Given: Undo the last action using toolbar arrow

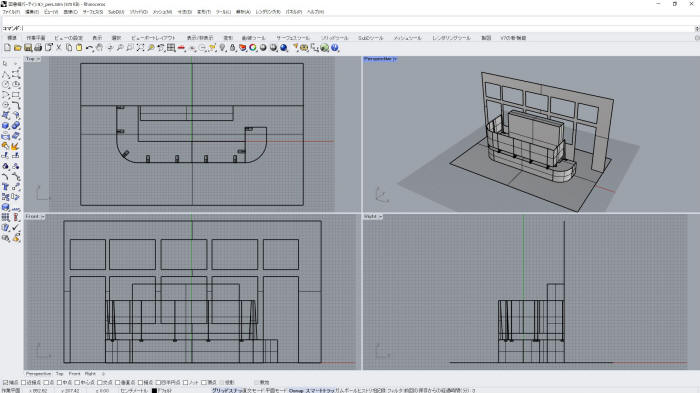Looking at the screenshot, I should click(89, 47).
